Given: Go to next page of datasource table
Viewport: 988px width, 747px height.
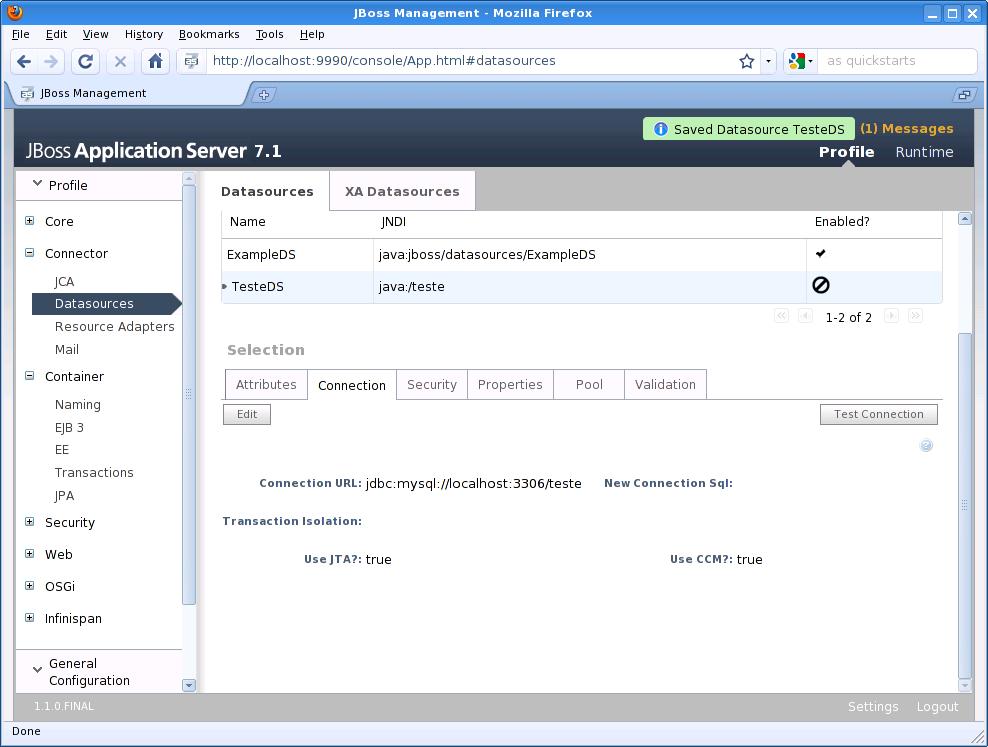Looking at the screenshot, I should (x=891, y=316).
